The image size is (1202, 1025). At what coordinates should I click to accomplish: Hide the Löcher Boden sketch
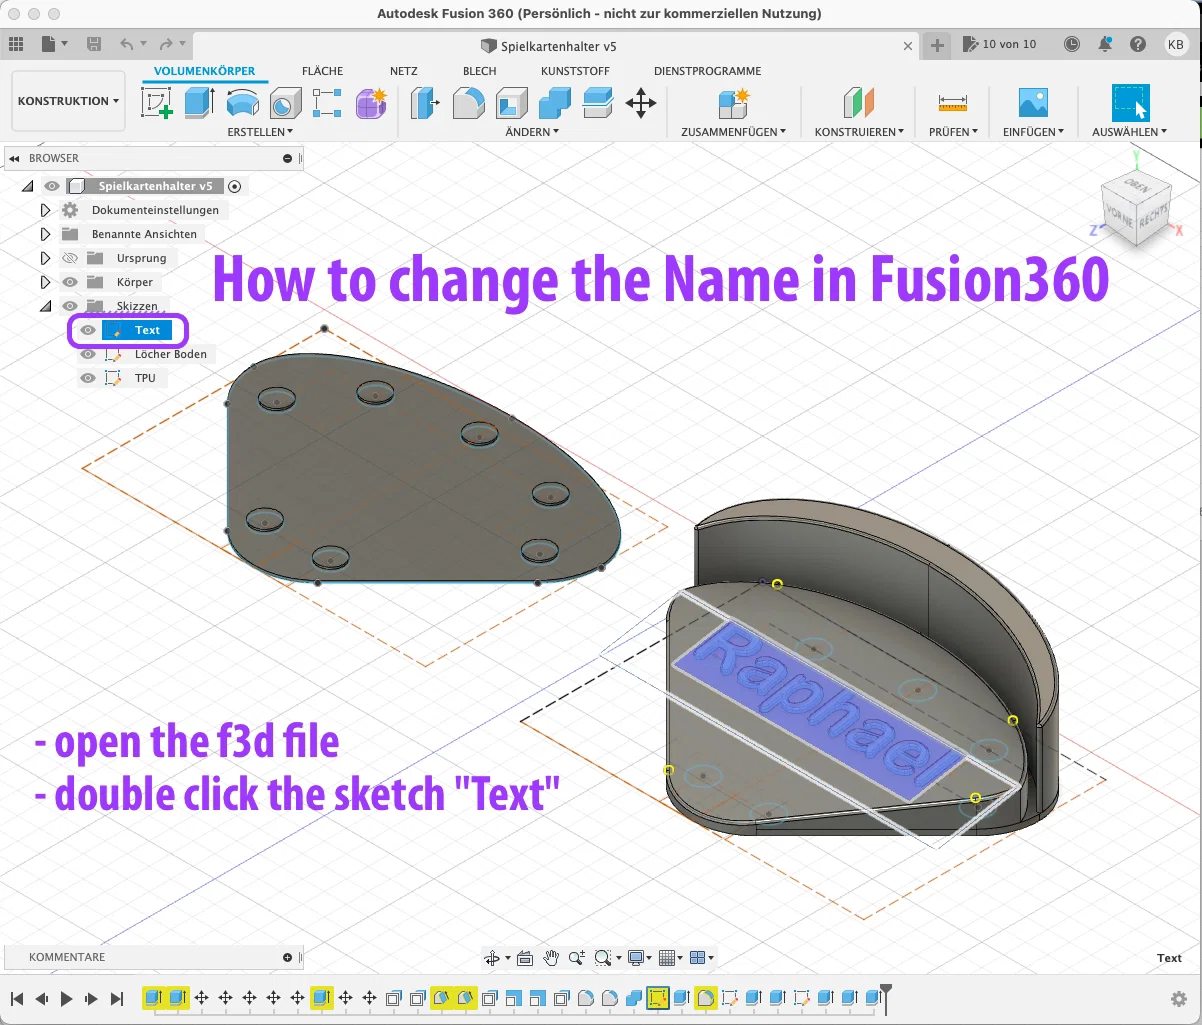[x=88, y=354]
